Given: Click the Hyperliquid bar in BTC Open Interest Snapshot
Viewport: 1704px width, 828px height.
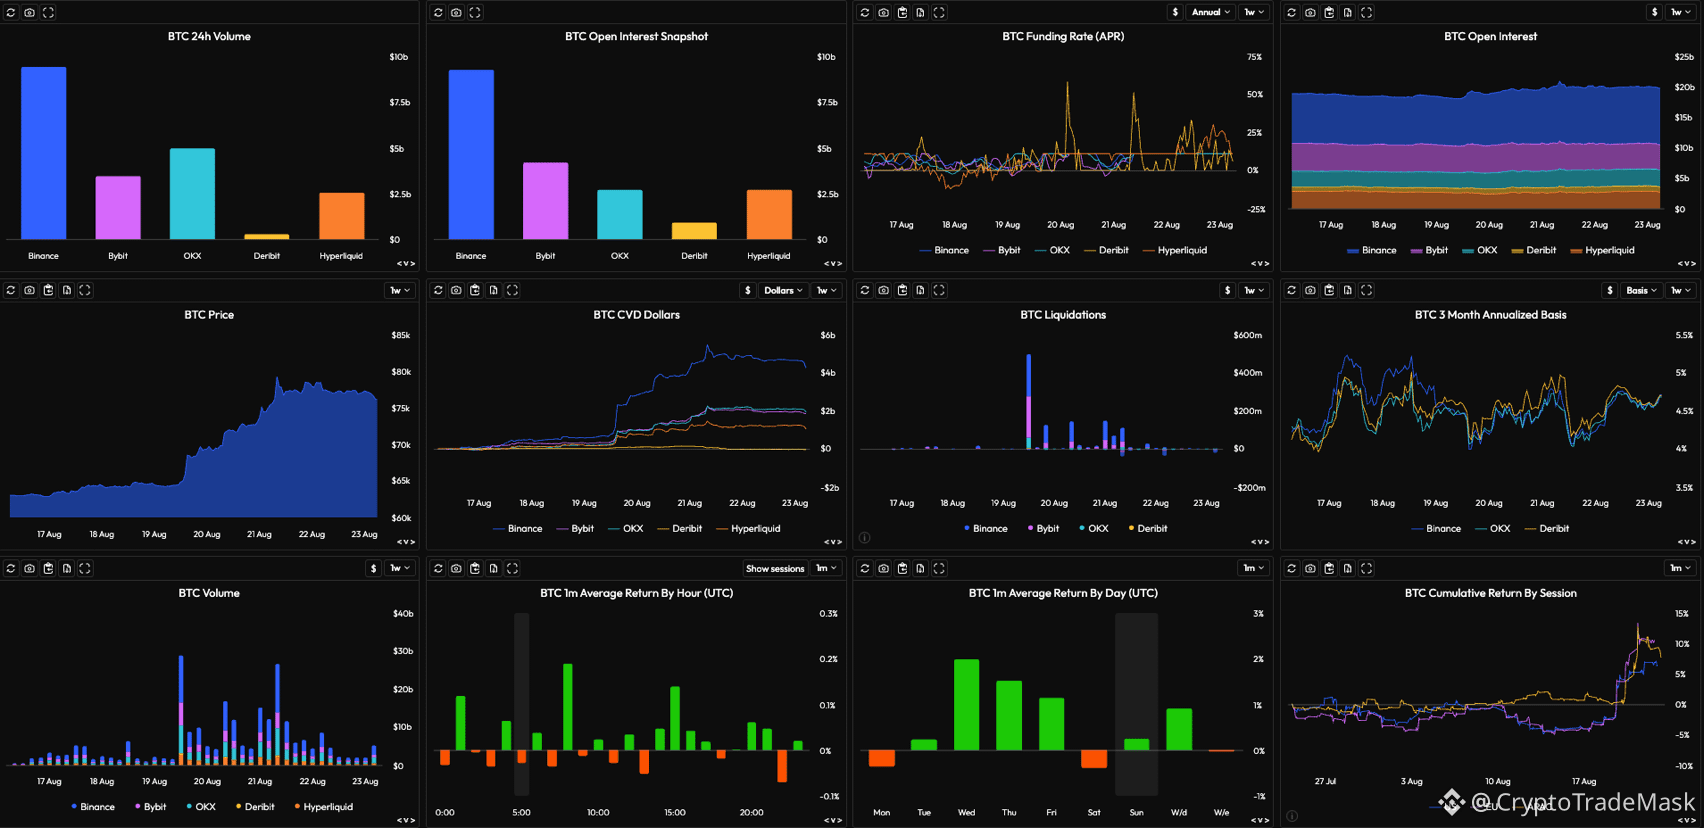Looking at the screenshot, I should [x=769, y=214].
